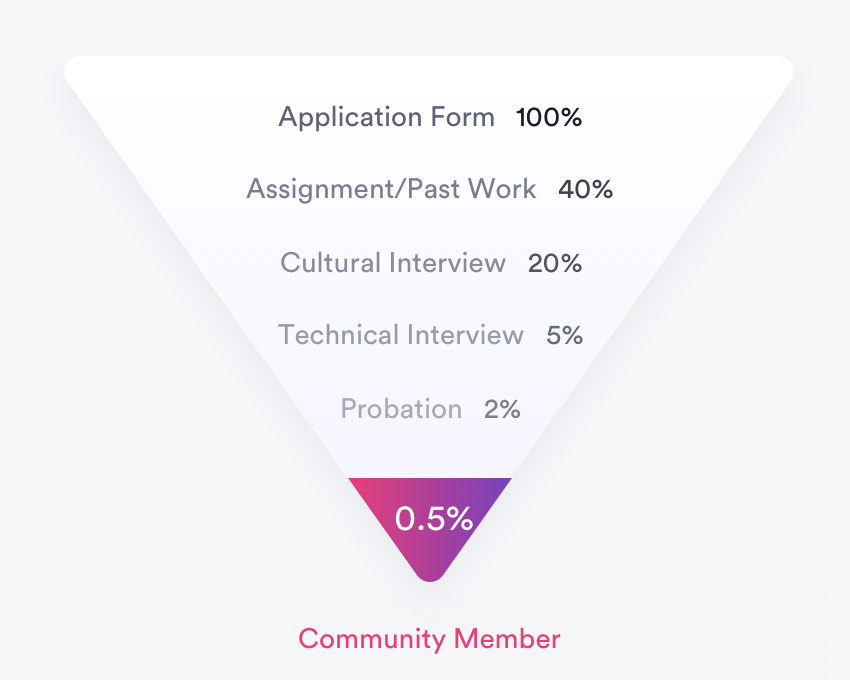
Task: Select the 5% value
Action: [x=564, y=335]
